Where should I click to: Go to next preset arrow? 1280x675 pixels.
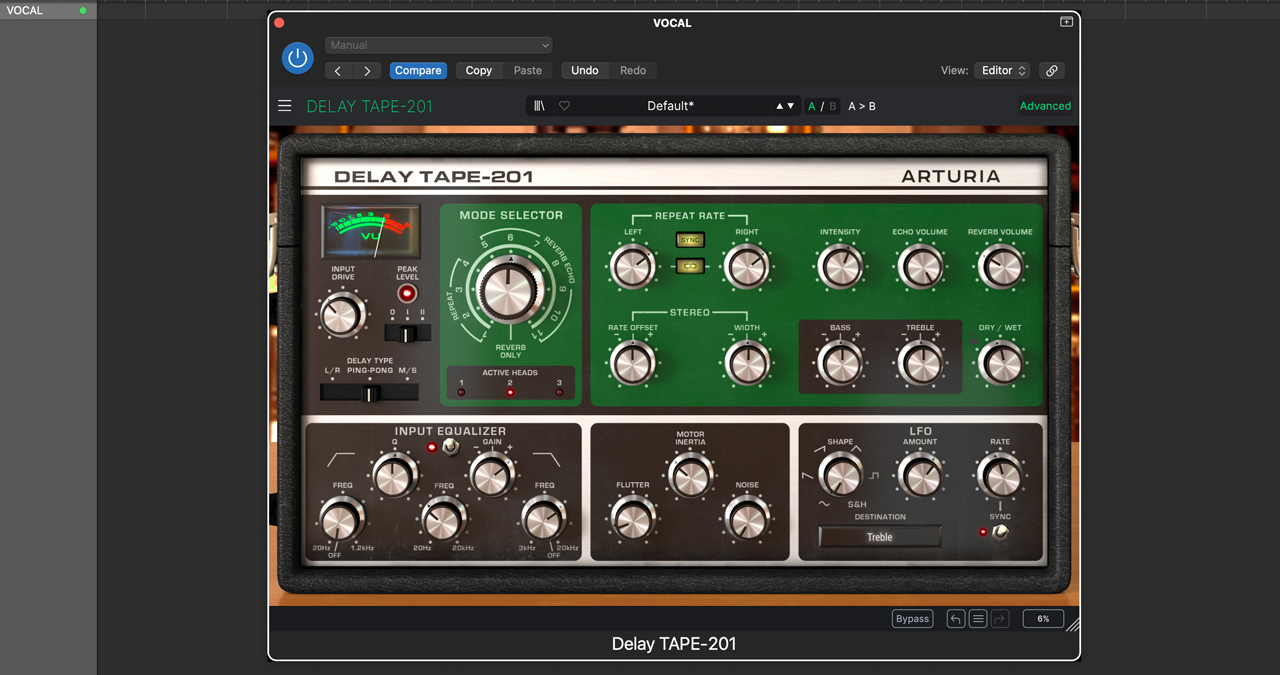click(367, 71)
